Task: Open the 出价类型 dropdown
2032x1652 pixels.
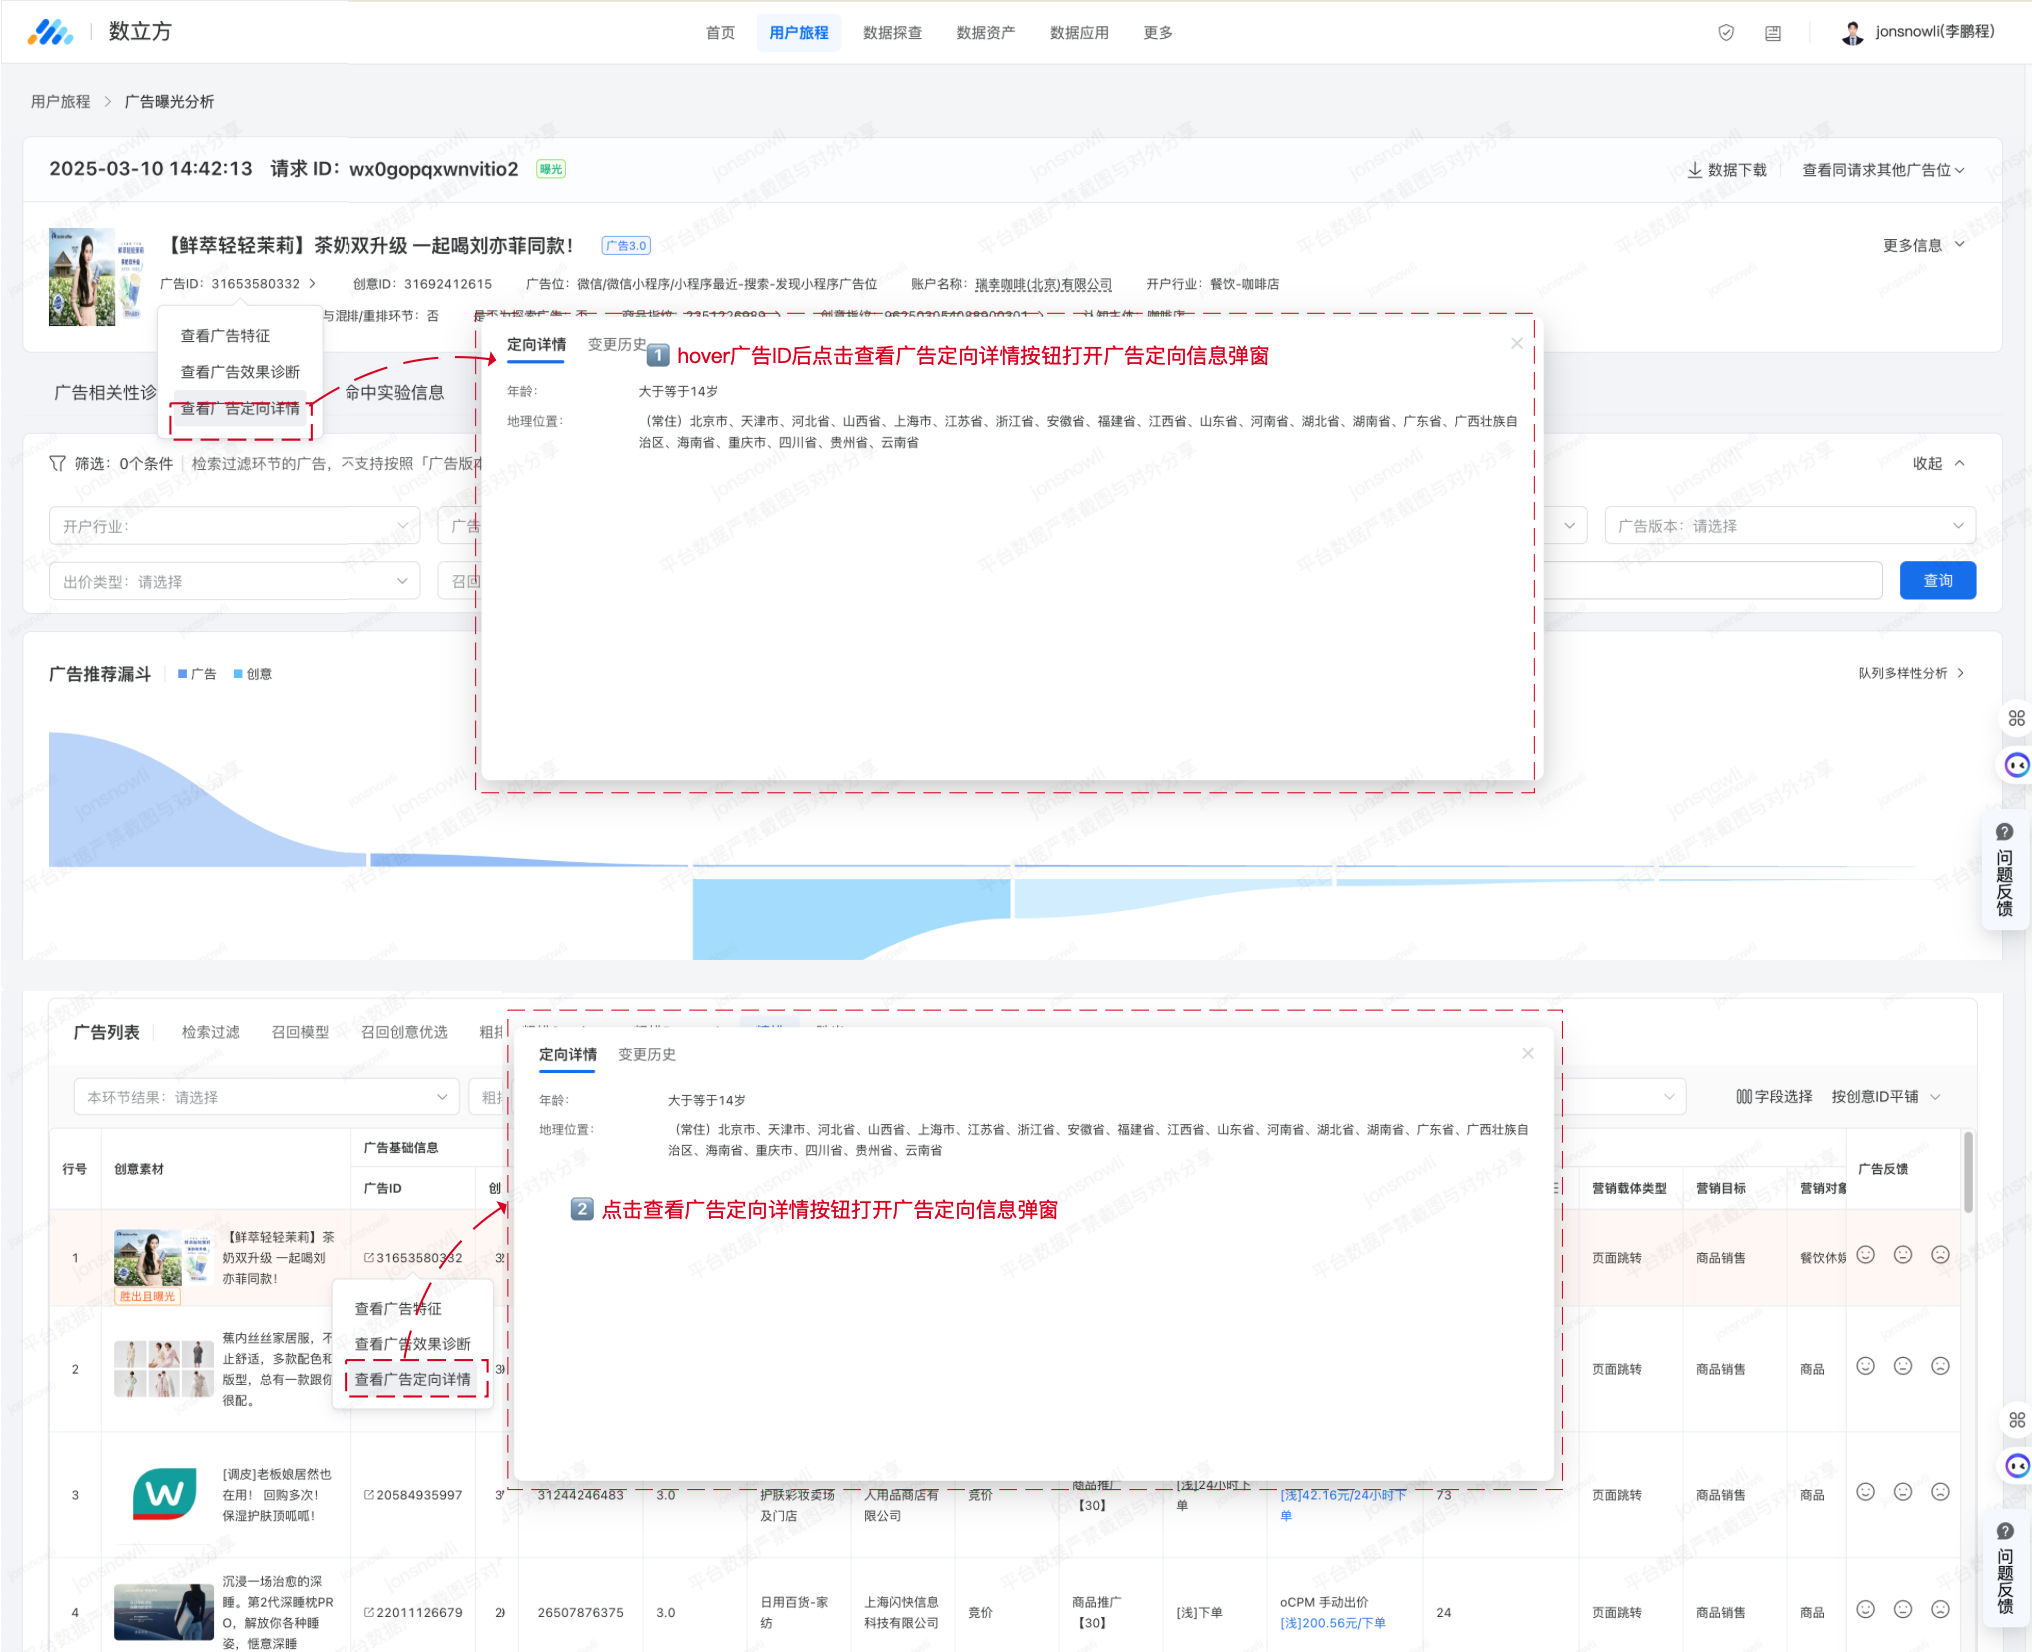Action: [x=234, y=581]
